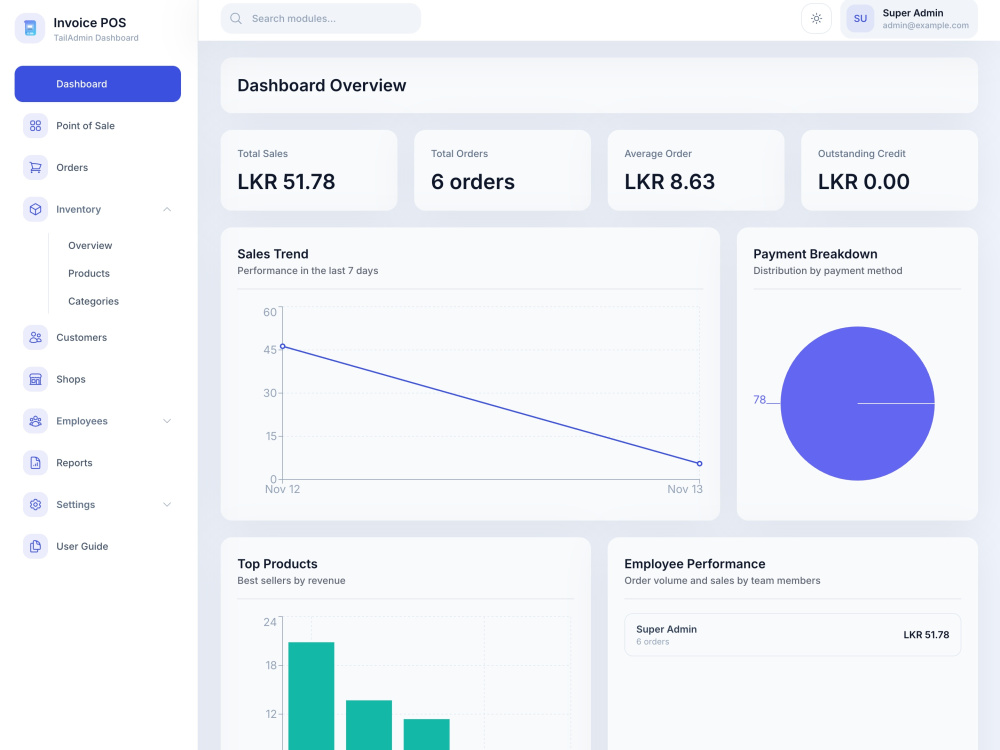Go to the Customers page
The image size is (1000, 750).
[x=98, y=337]
